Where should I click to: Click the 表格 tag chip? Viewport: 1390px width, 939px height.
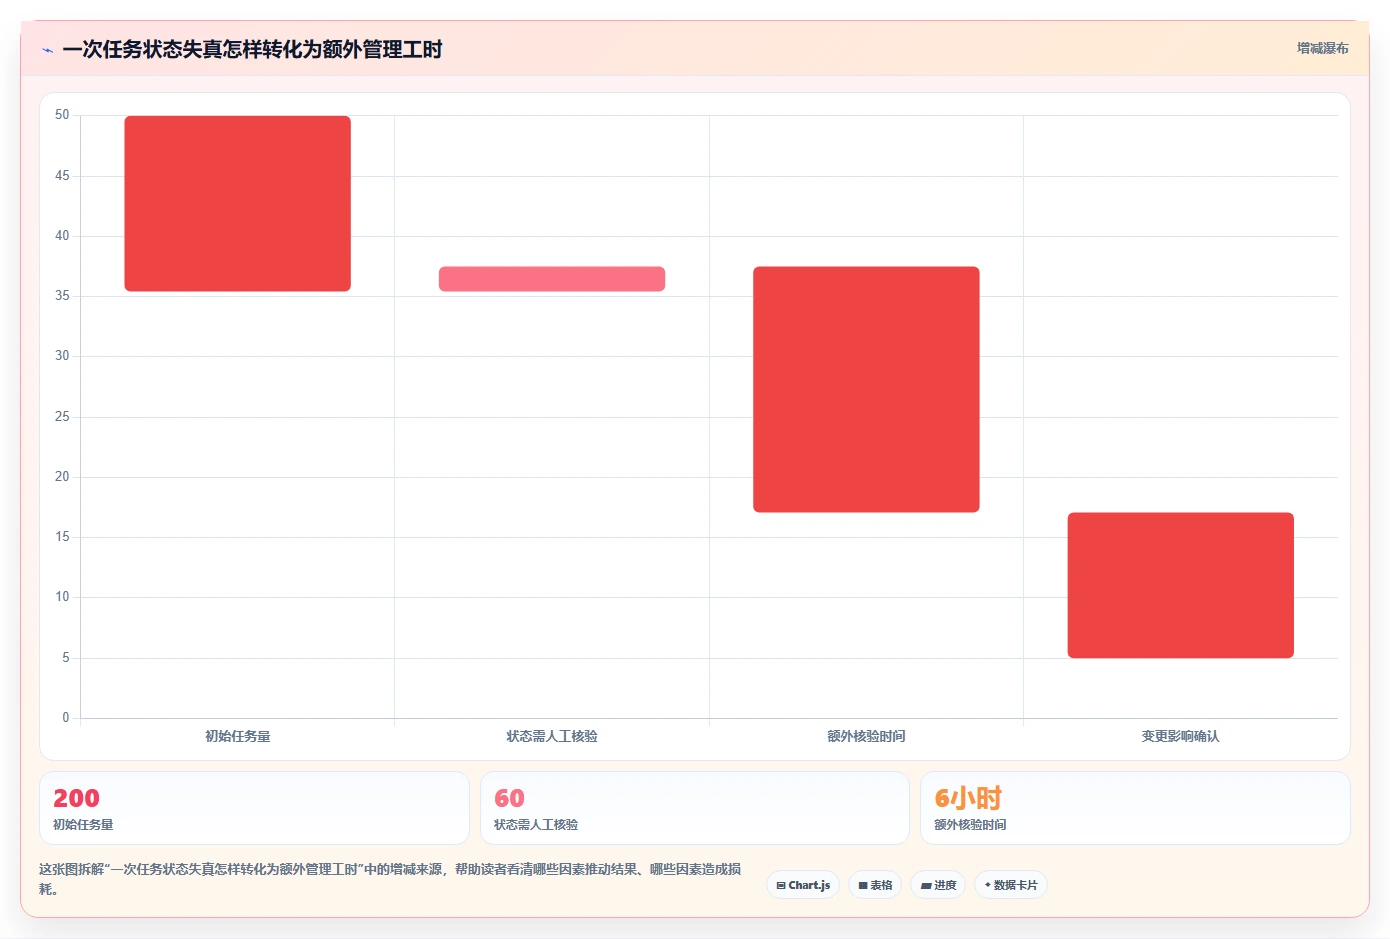(875, 885)
